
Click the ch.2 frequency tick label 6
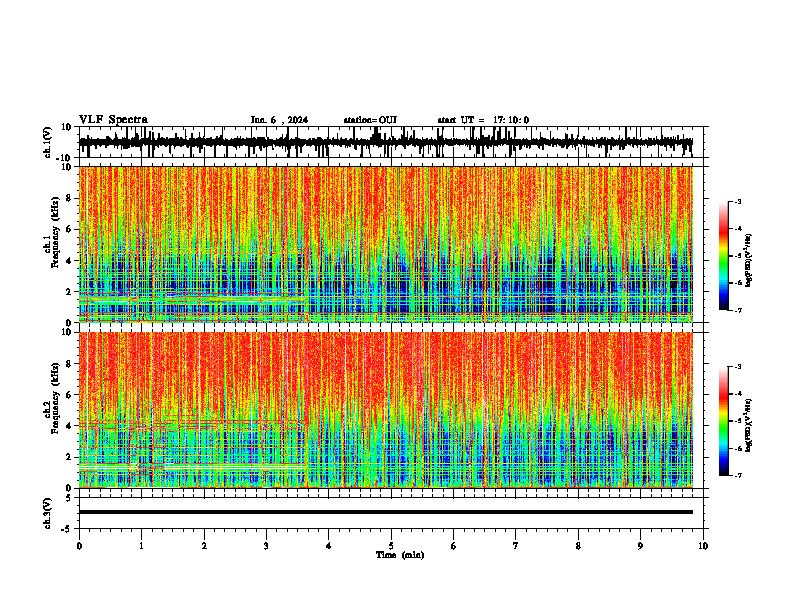pos(71,395)
